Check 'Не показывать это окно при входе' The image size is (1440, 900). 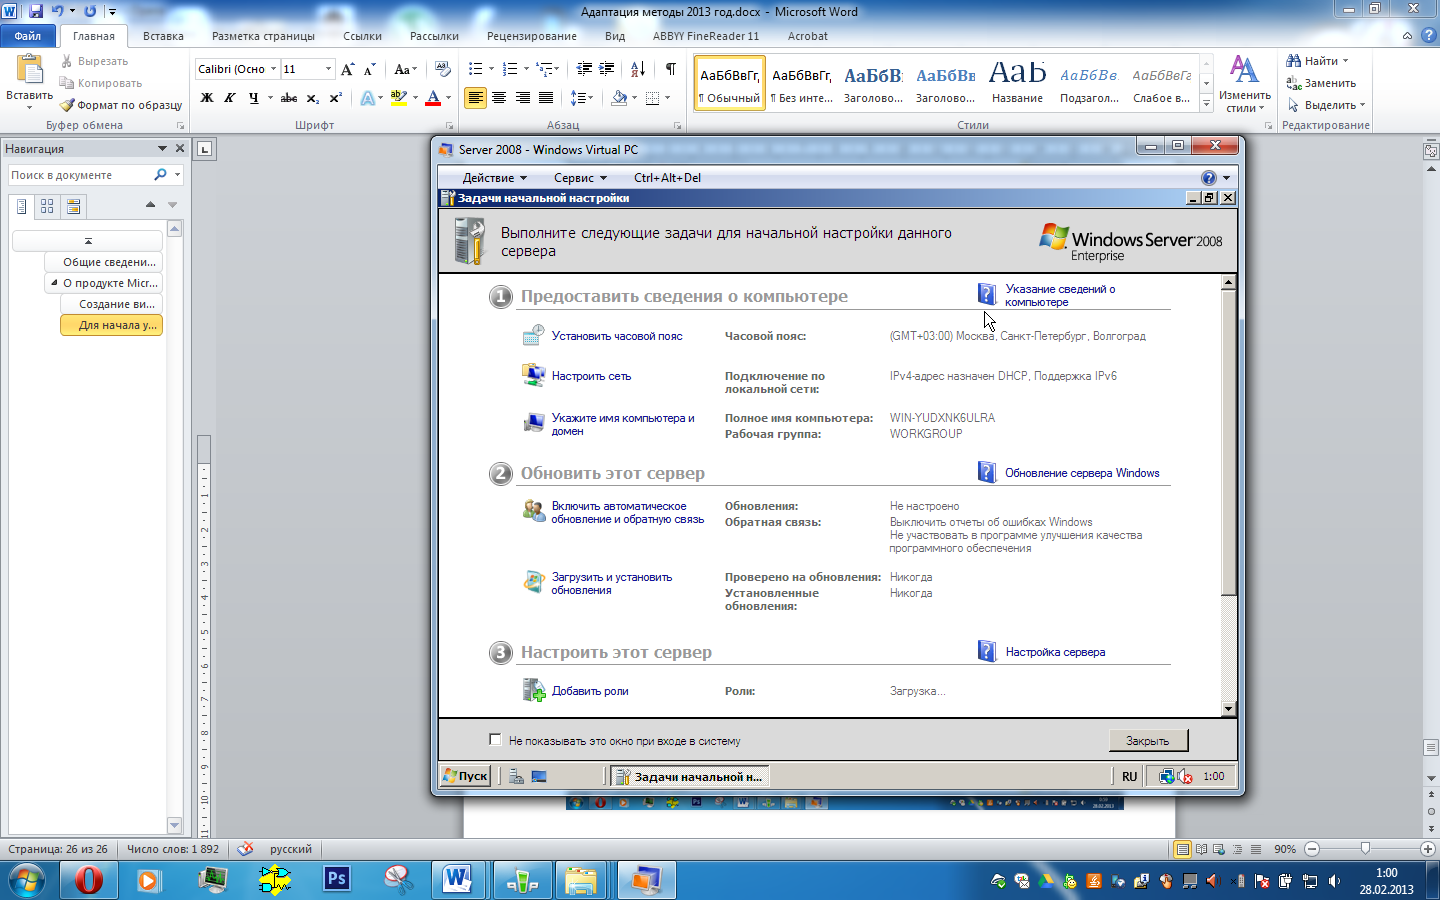(495, 740)
